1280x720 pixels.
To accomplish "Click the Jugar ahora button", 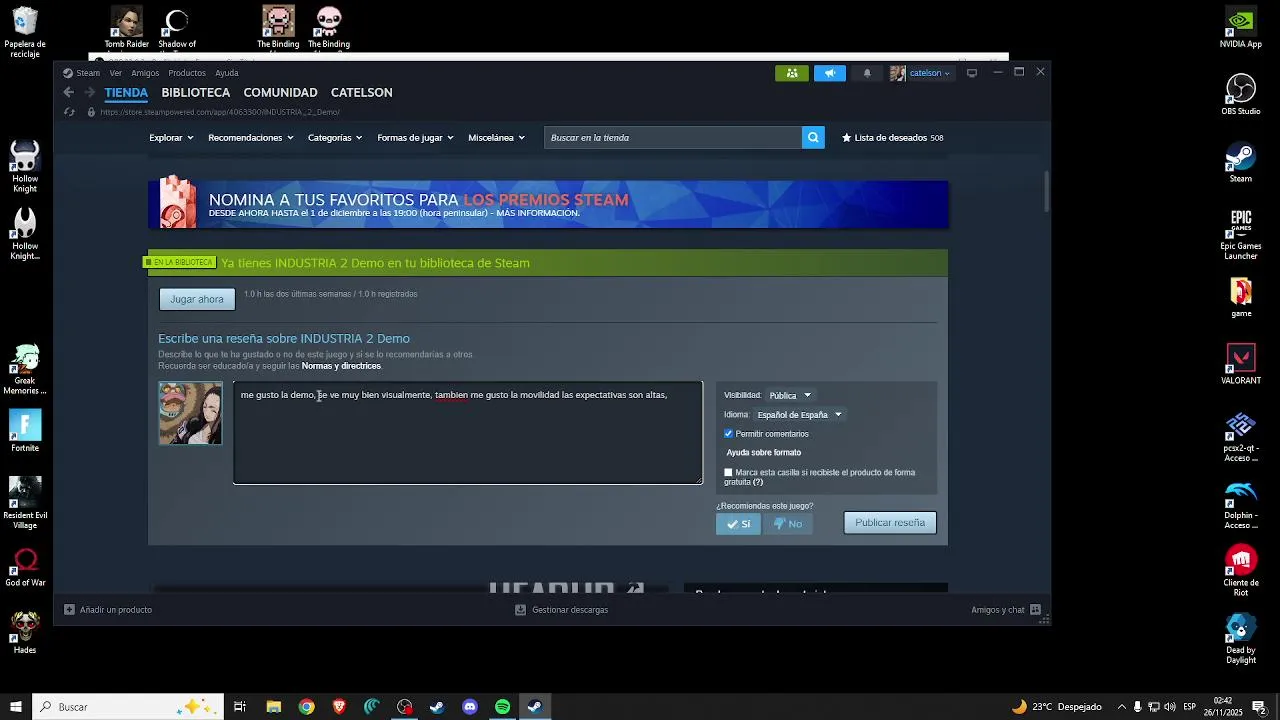I will click(x=197, y=299).
